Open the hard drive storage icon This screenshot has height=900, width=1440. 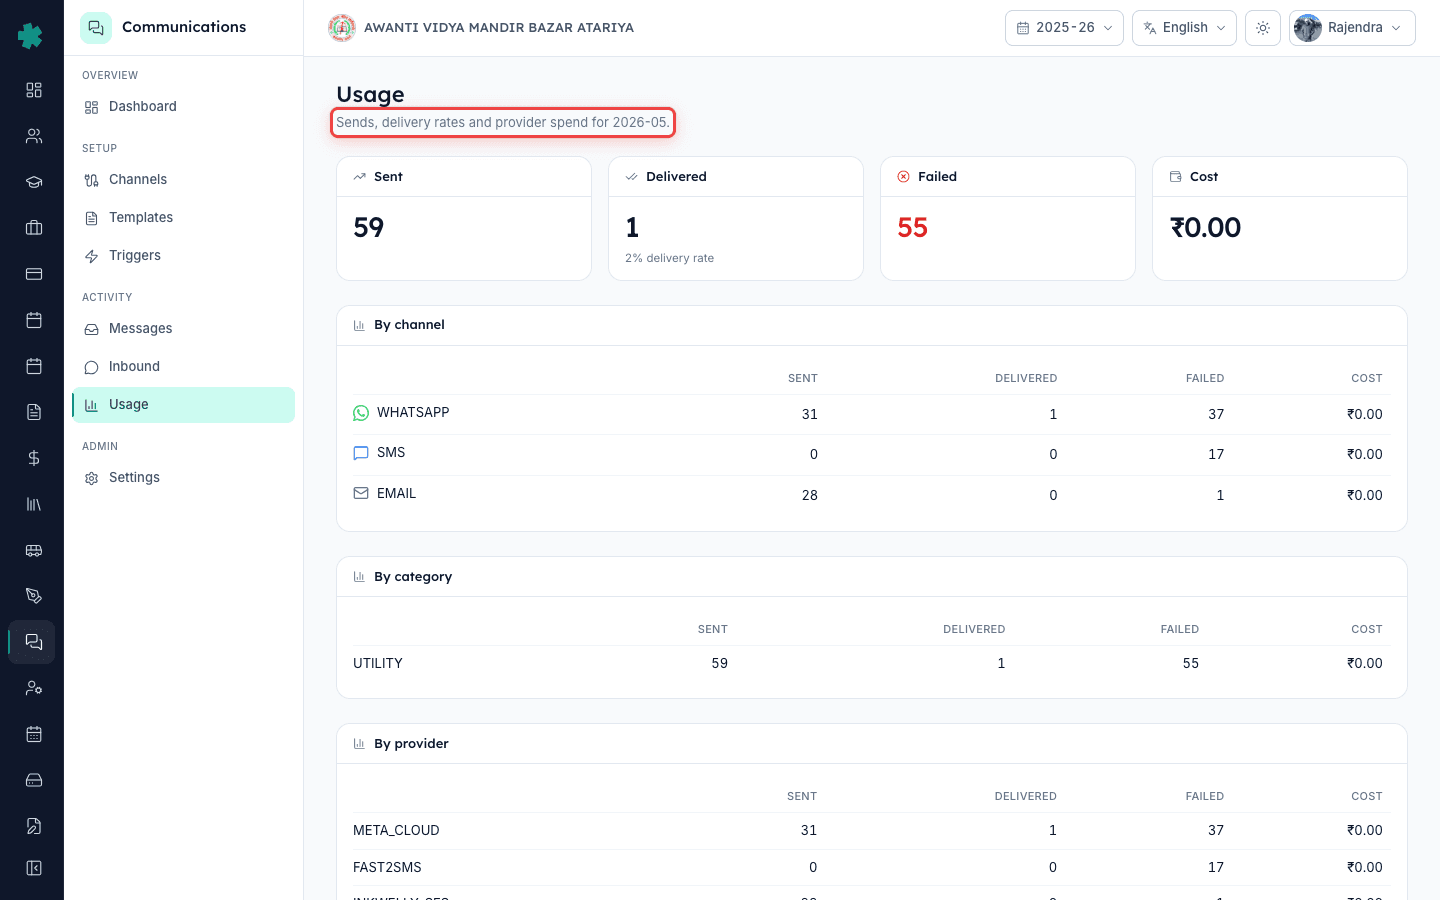[34, 780]
